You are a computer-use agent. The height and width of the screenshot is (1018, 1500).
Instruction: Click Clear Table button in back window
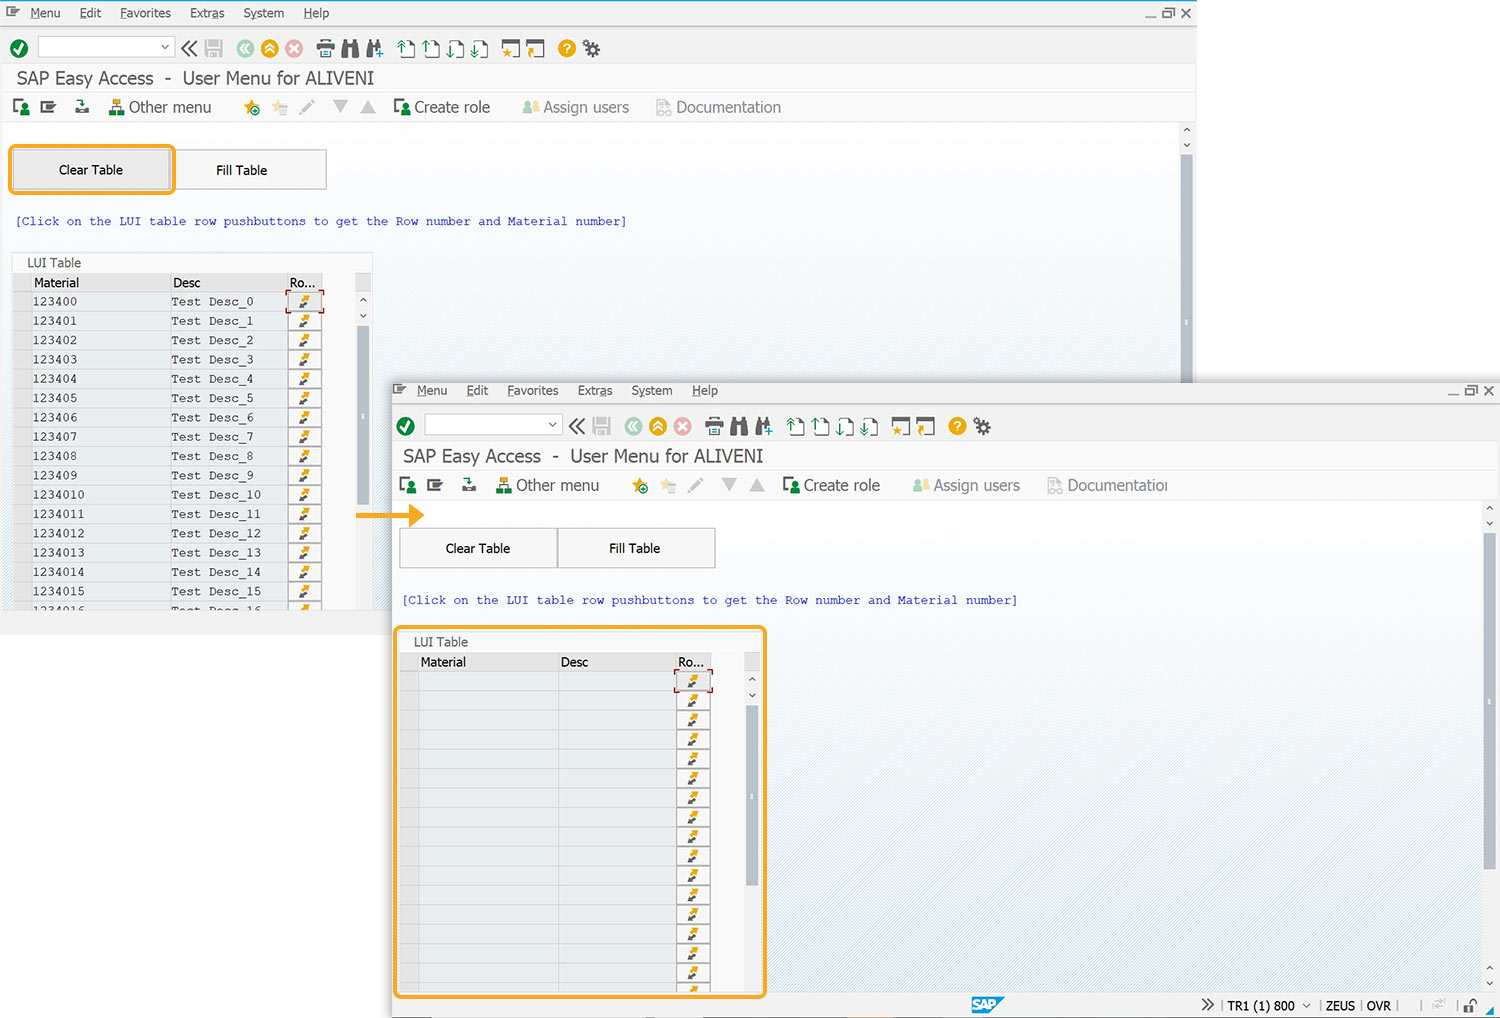coord(91,170)
